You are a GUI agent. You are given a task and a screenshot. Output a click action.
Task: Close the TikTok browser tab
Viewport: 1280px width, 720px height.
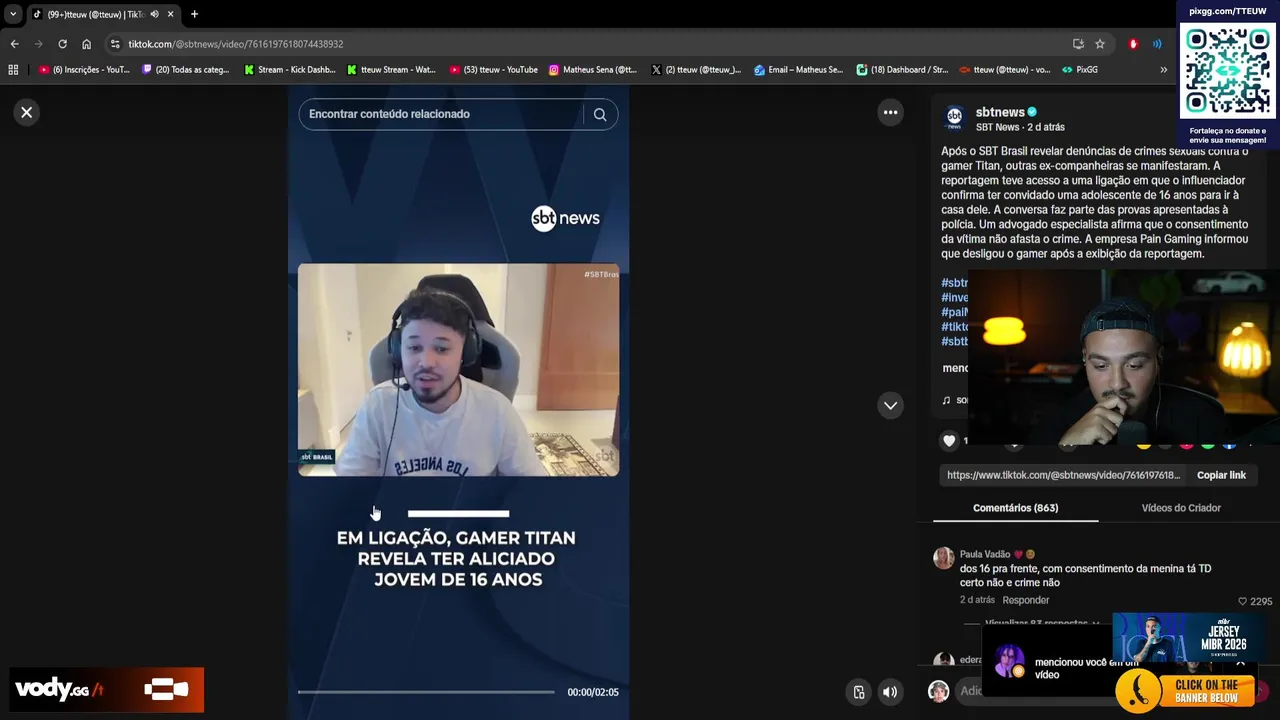tap(170, 14)
